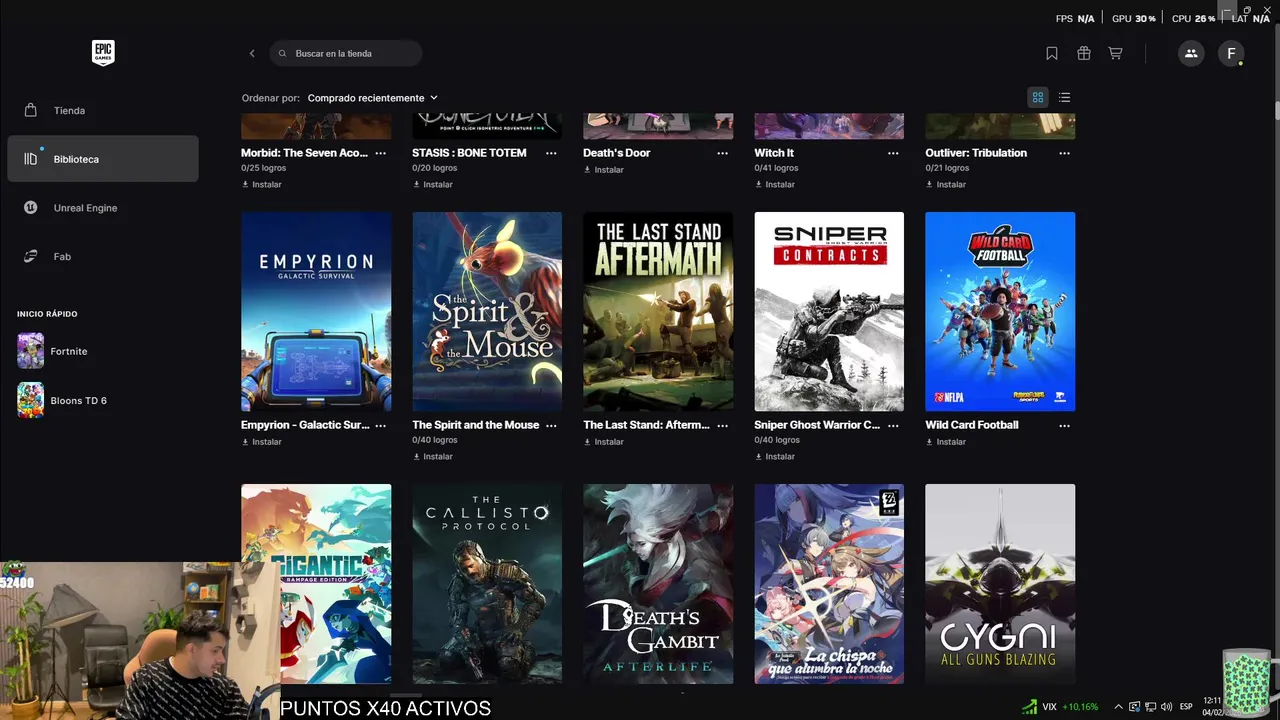
Task: Install Sniper Ghost Warrior Contracts
Action: point(775,457)
